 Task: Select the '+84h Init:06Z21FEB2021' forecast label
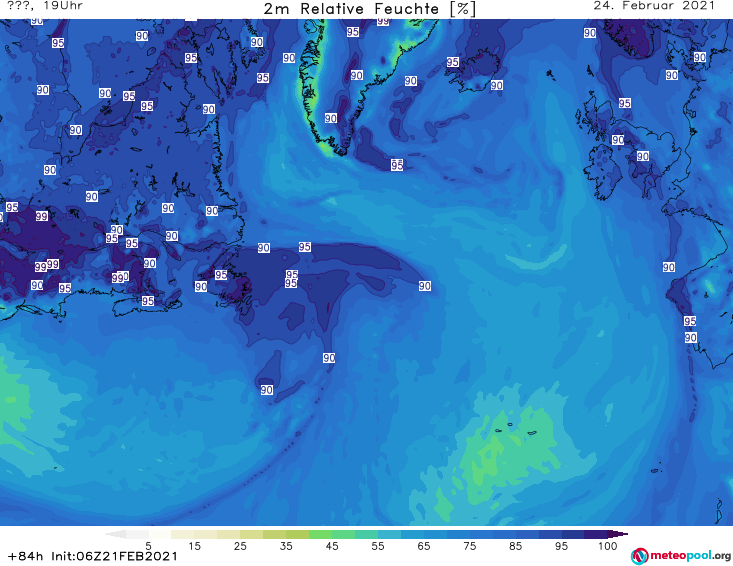coord(93,556)
